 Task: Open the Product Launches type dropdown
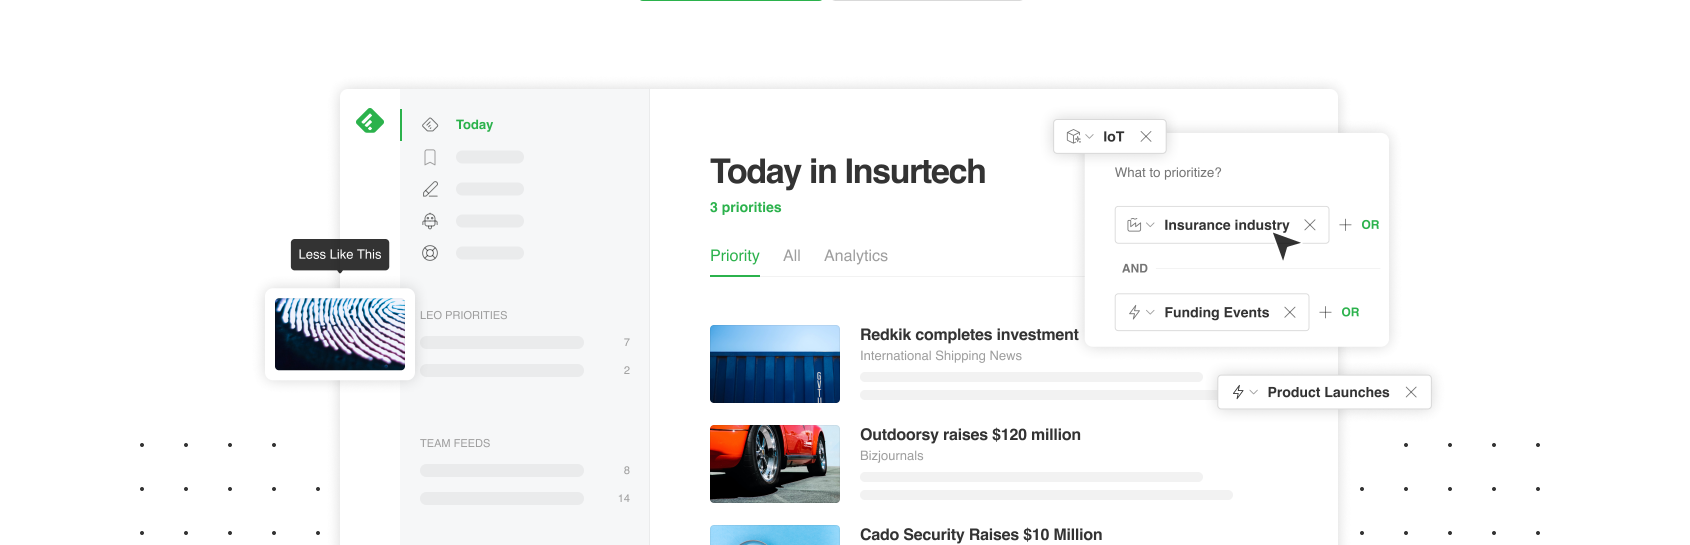point(1245,392)
